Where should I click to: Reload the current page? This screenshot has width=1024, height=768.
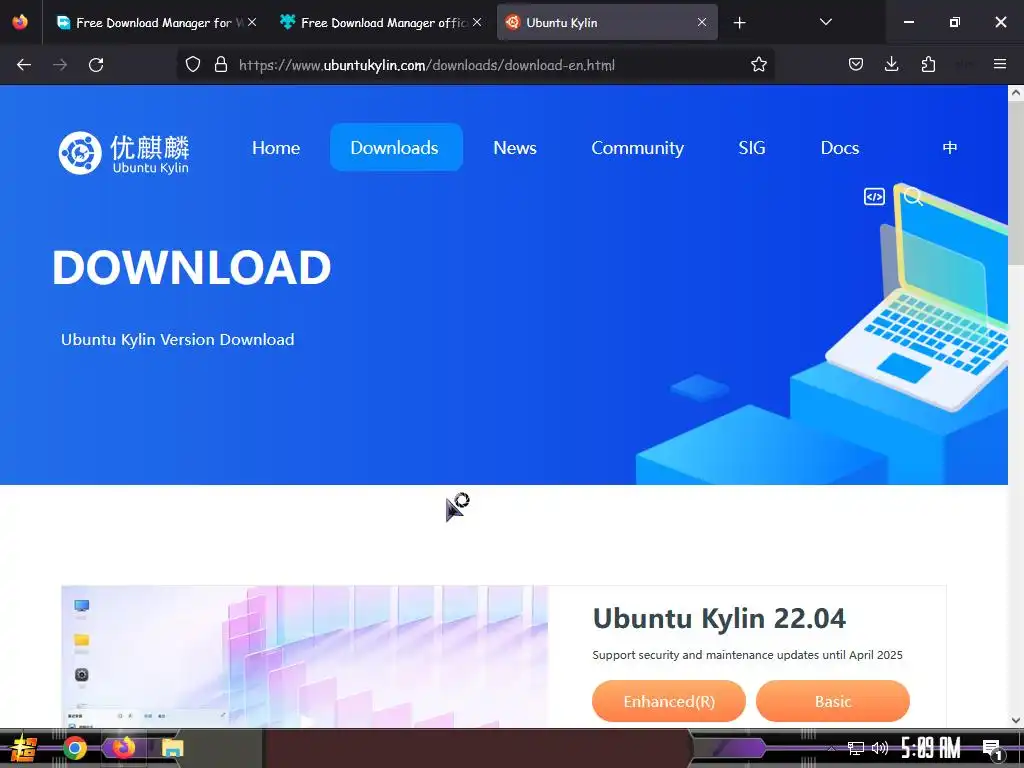click(96, 65)
